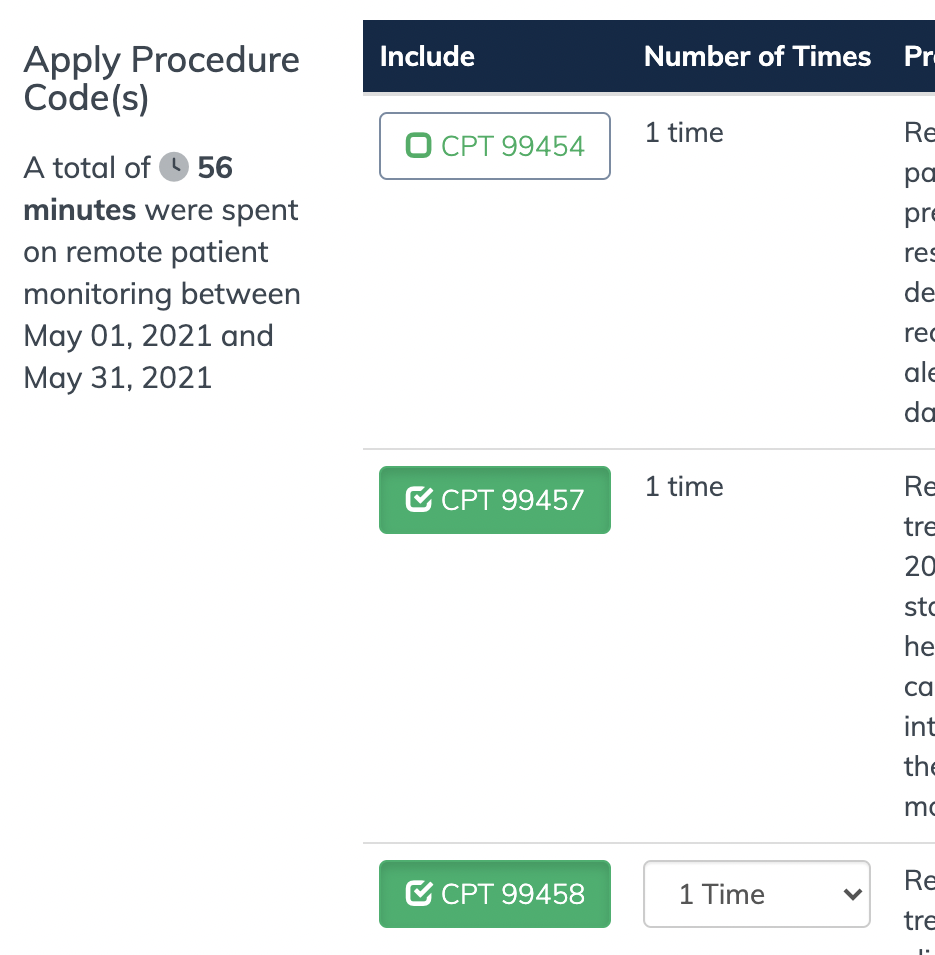Viewport: 935px width, 955px height.
Task: Uncheck the checkmark icon in CPT 99457
Action: [418, 500]
